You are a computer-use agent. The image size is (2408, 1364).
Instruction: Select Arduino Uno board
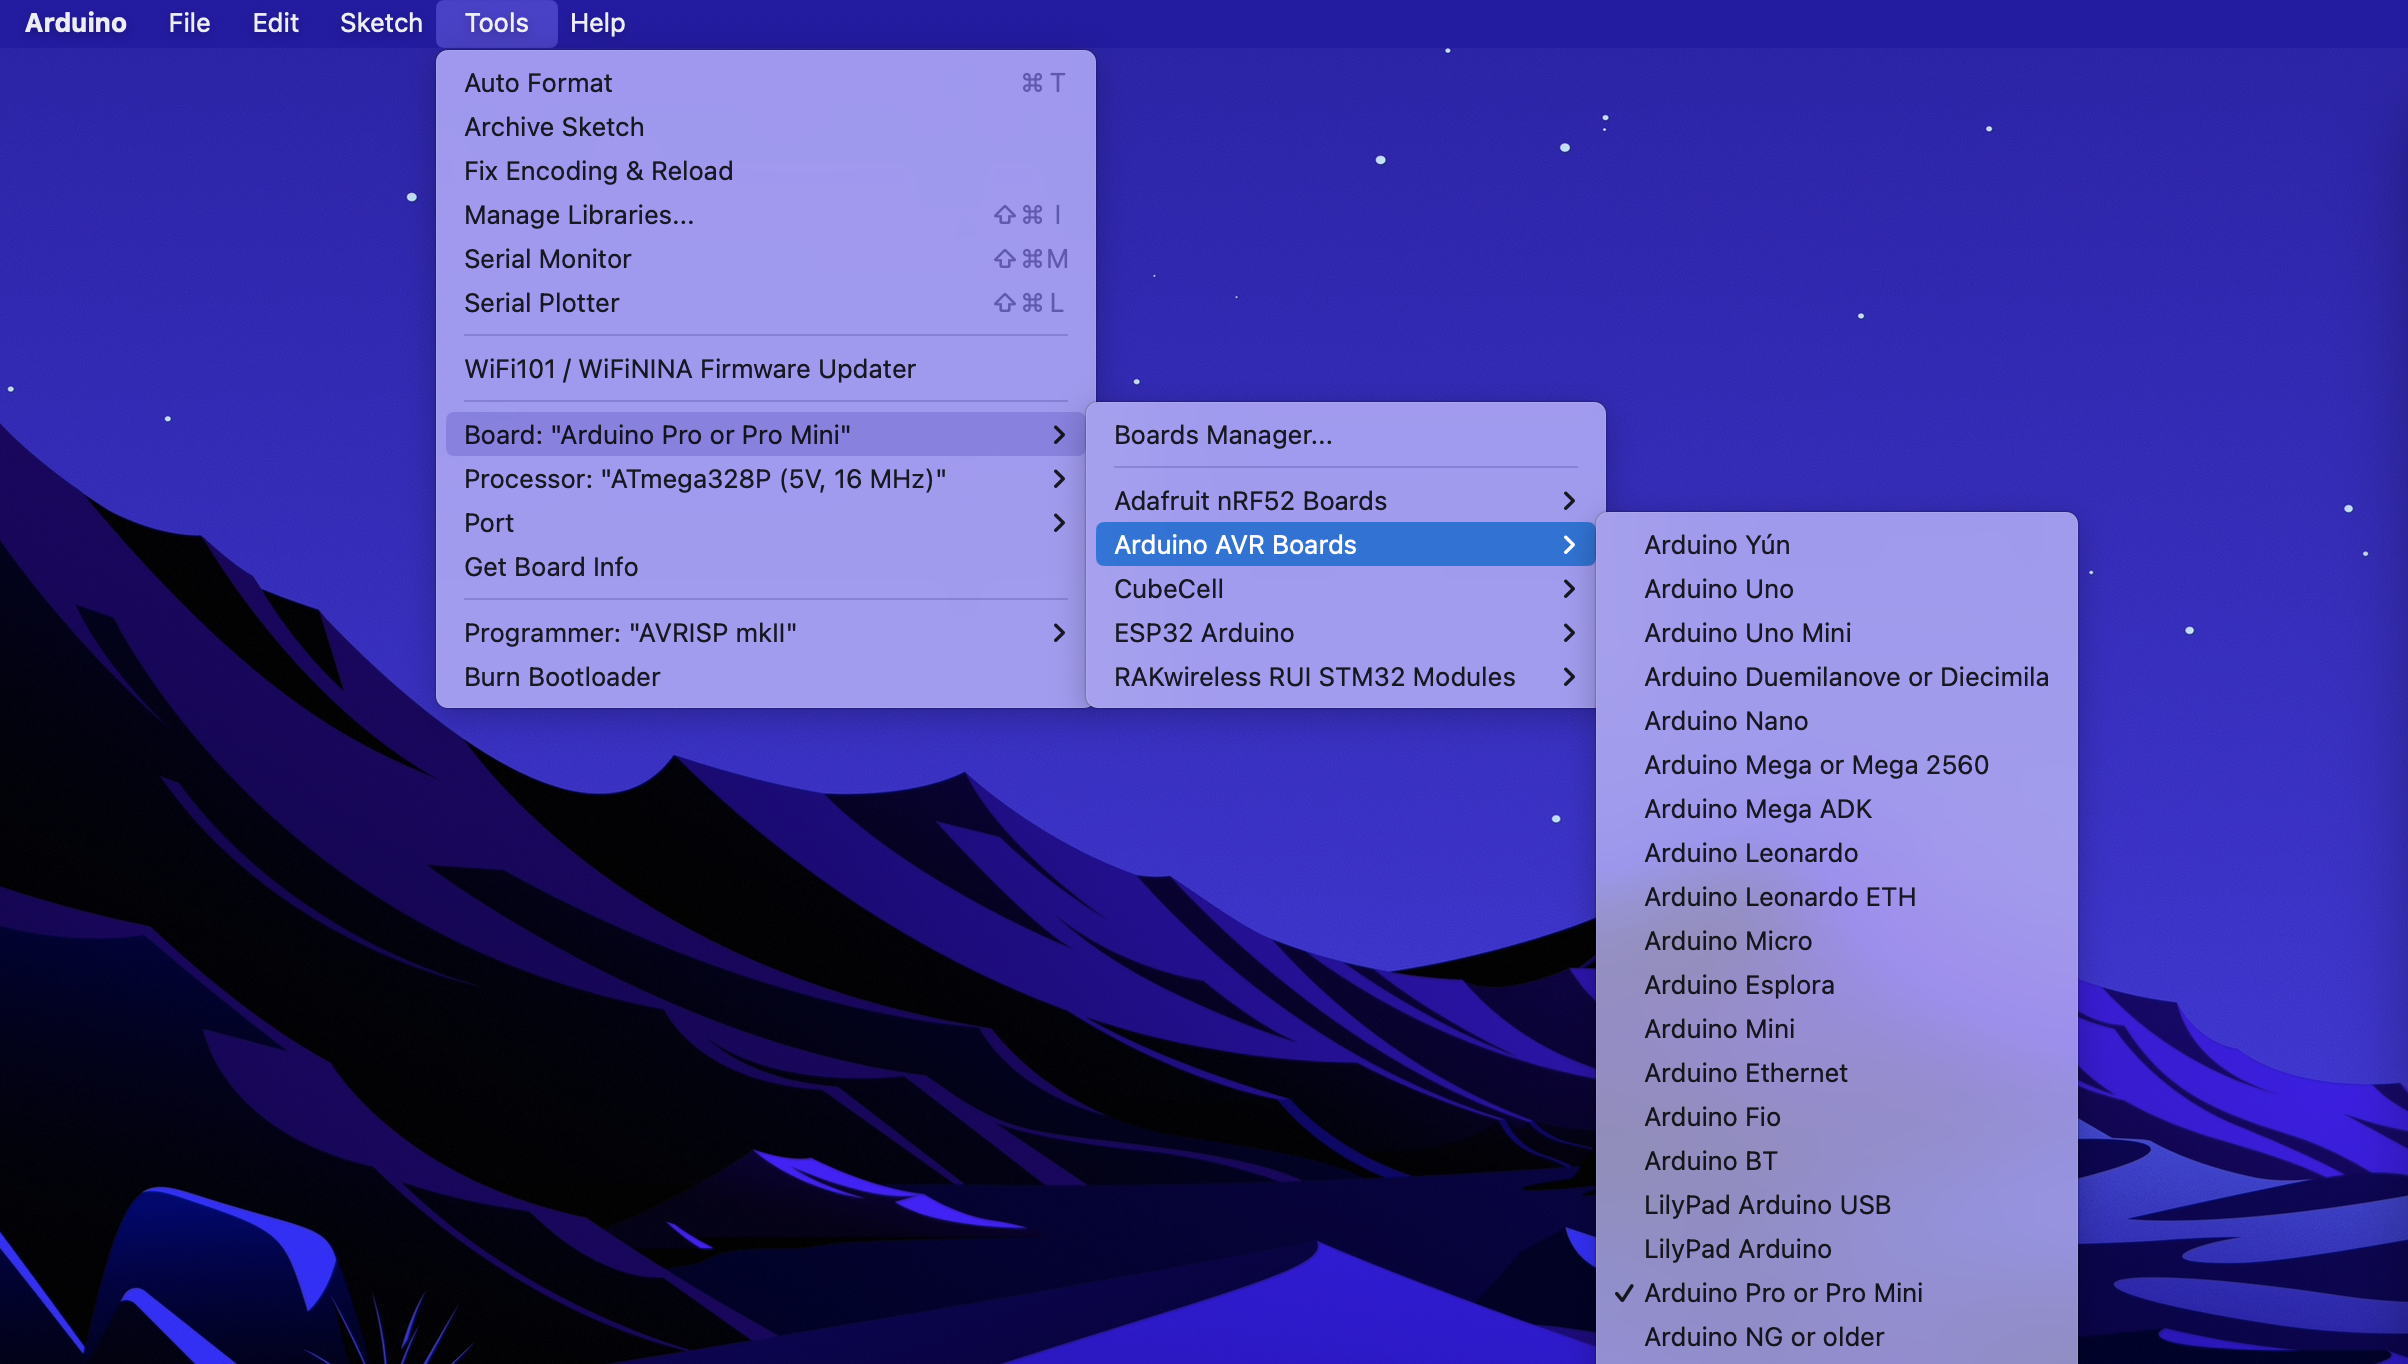(x=1718, y=589)
